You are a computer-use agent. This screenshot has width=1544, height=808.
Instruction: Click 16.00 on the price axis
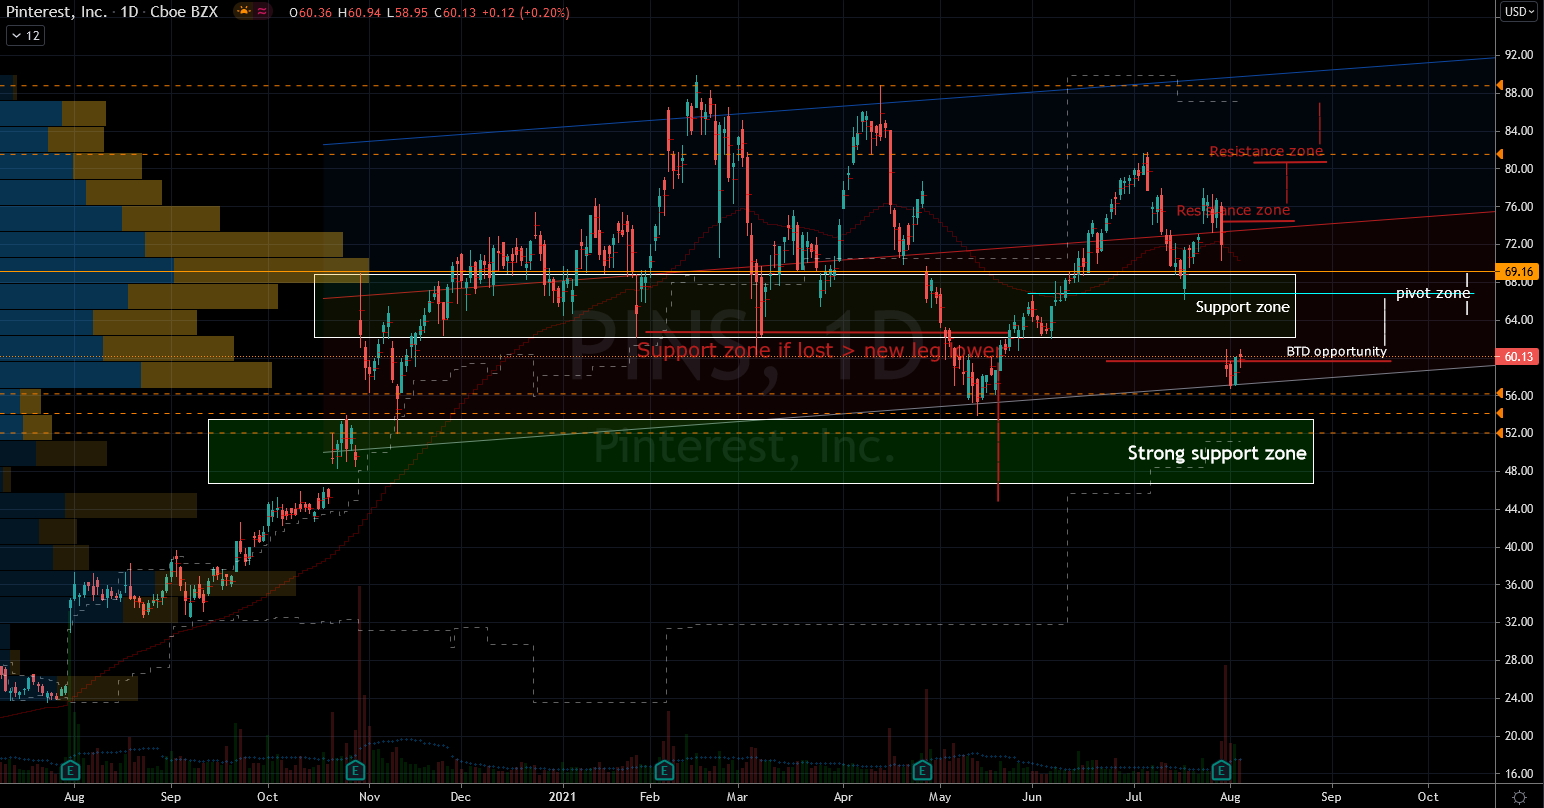point(1520,774)
